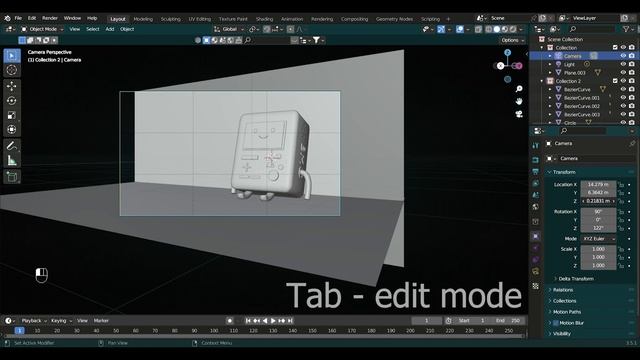Activate the 3D Cursor tool

(x=11, y=70)
